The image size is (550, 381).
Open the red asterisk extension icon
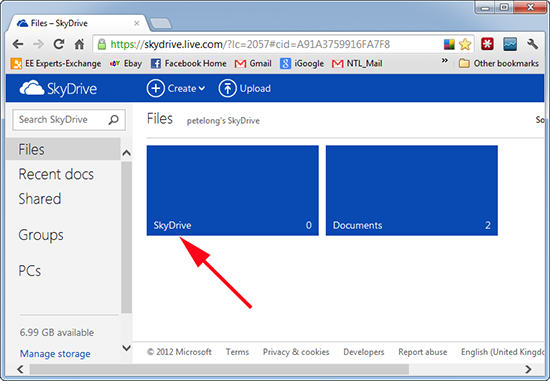[x=487, y=44]
